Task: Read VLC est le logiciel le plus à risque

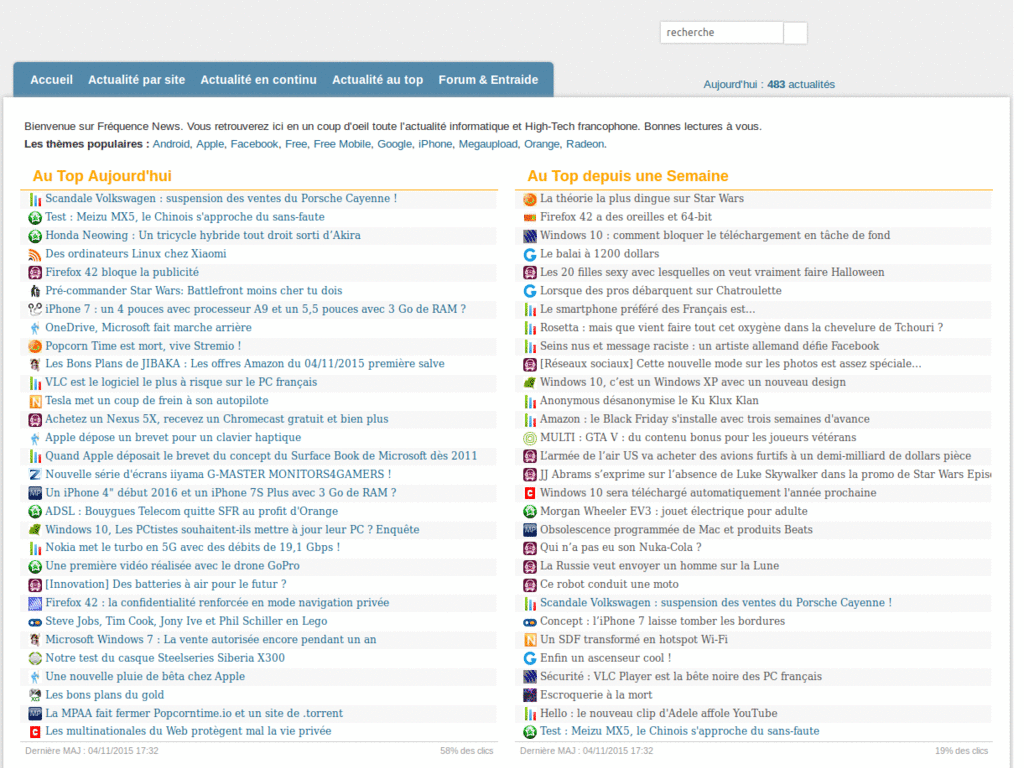Action: pyautogui.click(x=181, y=382)
